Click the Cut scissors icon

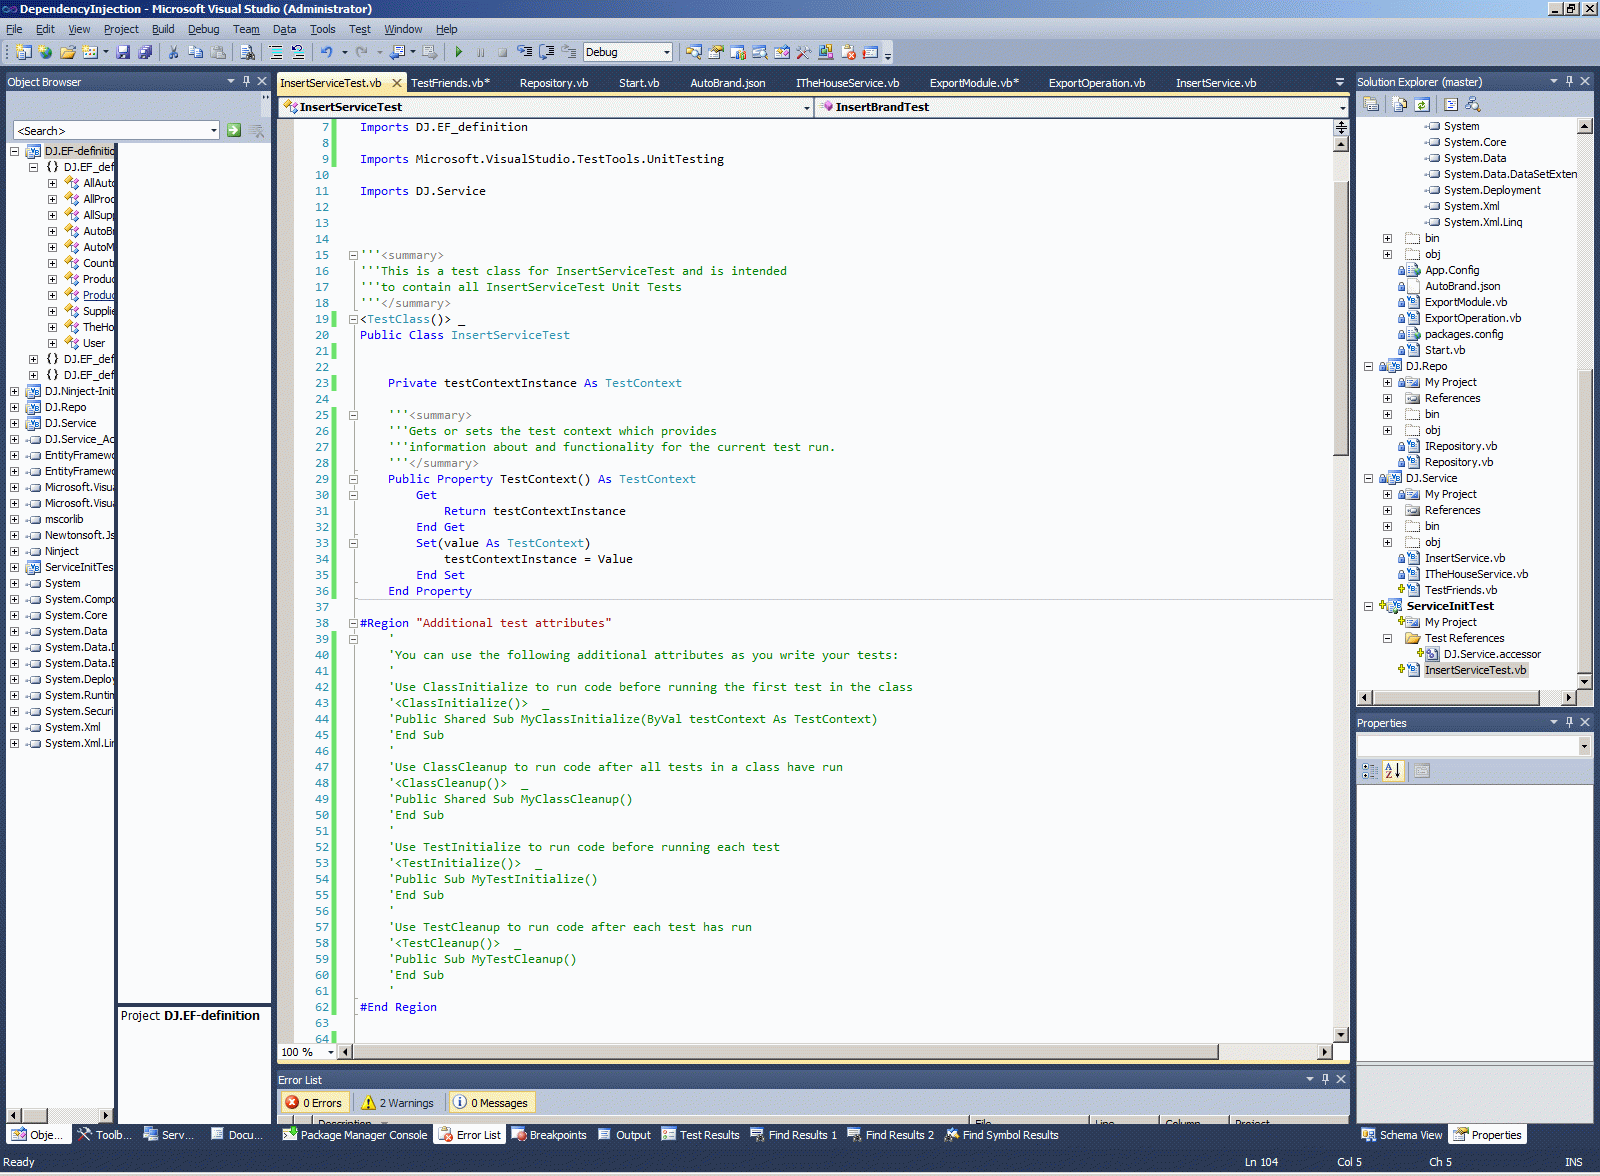pos(173,52)
